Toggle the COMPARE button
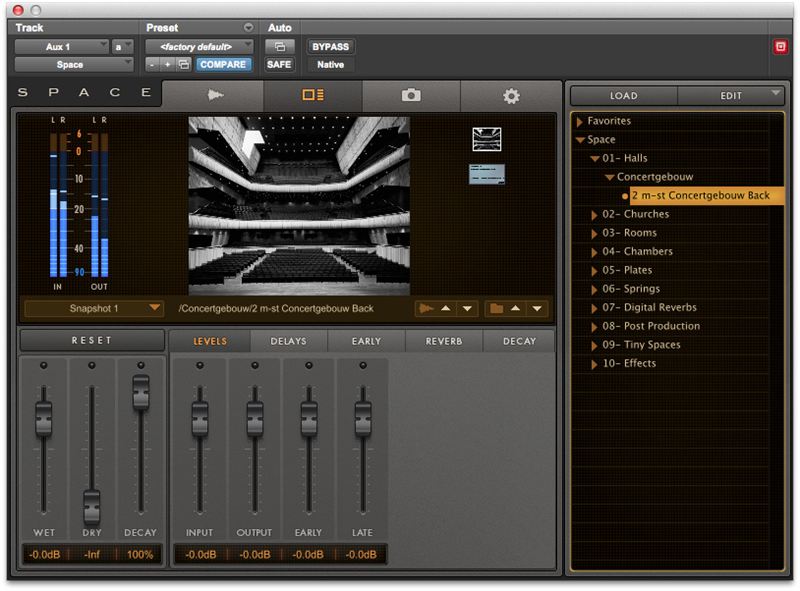 pyautogui.click(x=223, y=64)
